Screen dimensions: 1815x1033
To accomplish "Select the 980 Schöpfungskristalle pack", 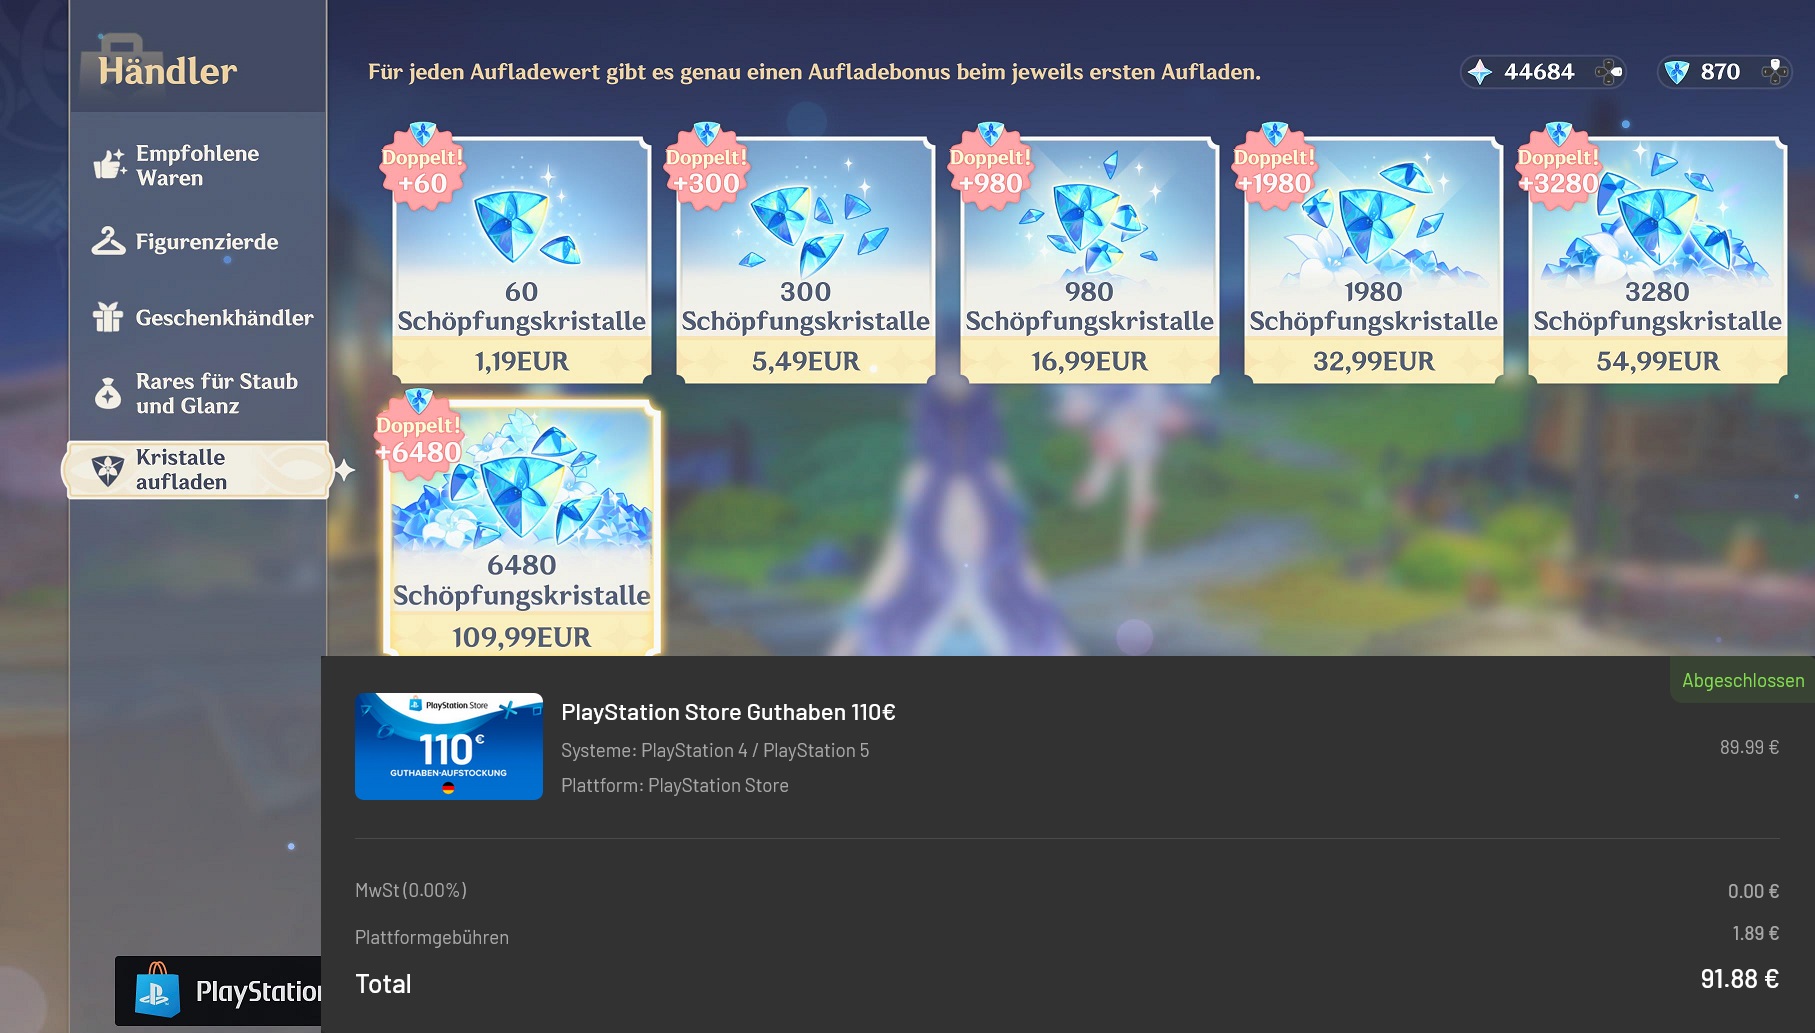I will click(x=1090, y=260).
